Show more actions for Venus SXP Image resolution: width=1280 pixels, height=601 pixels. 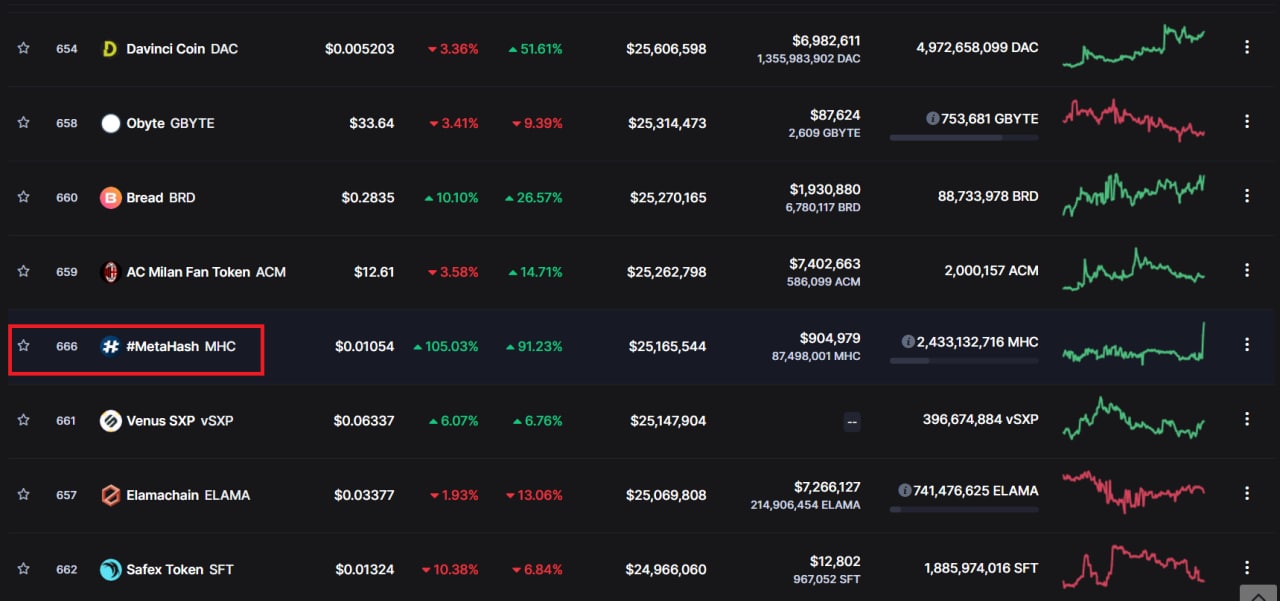[x=1246, y=419]
